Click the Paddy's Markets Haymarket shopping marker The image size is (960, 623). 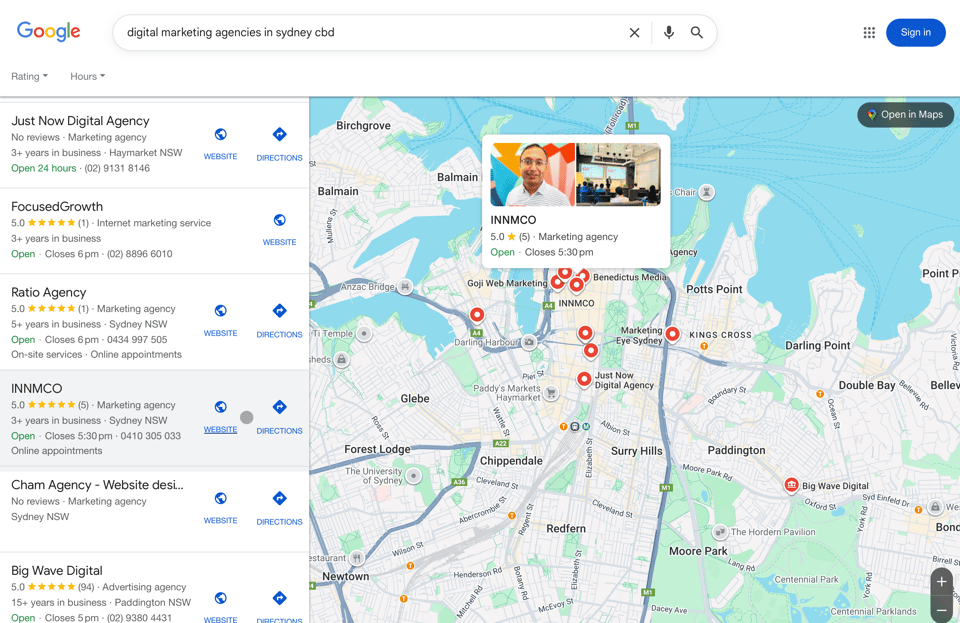pyautogui.click(x=551, y=393)
